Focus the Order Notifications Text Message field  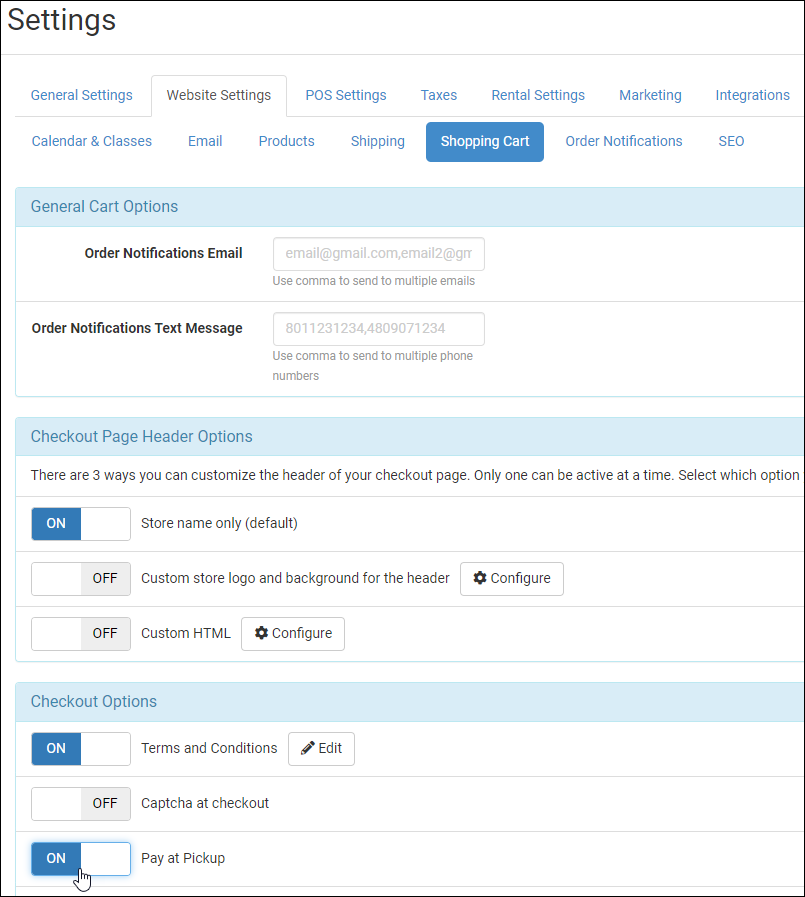point(378,328)
